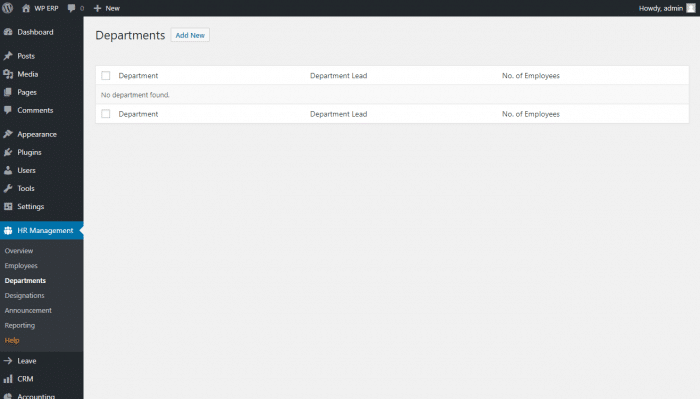Go to the Designations submenu item
700x399 pixels.
tap(25, 295)
